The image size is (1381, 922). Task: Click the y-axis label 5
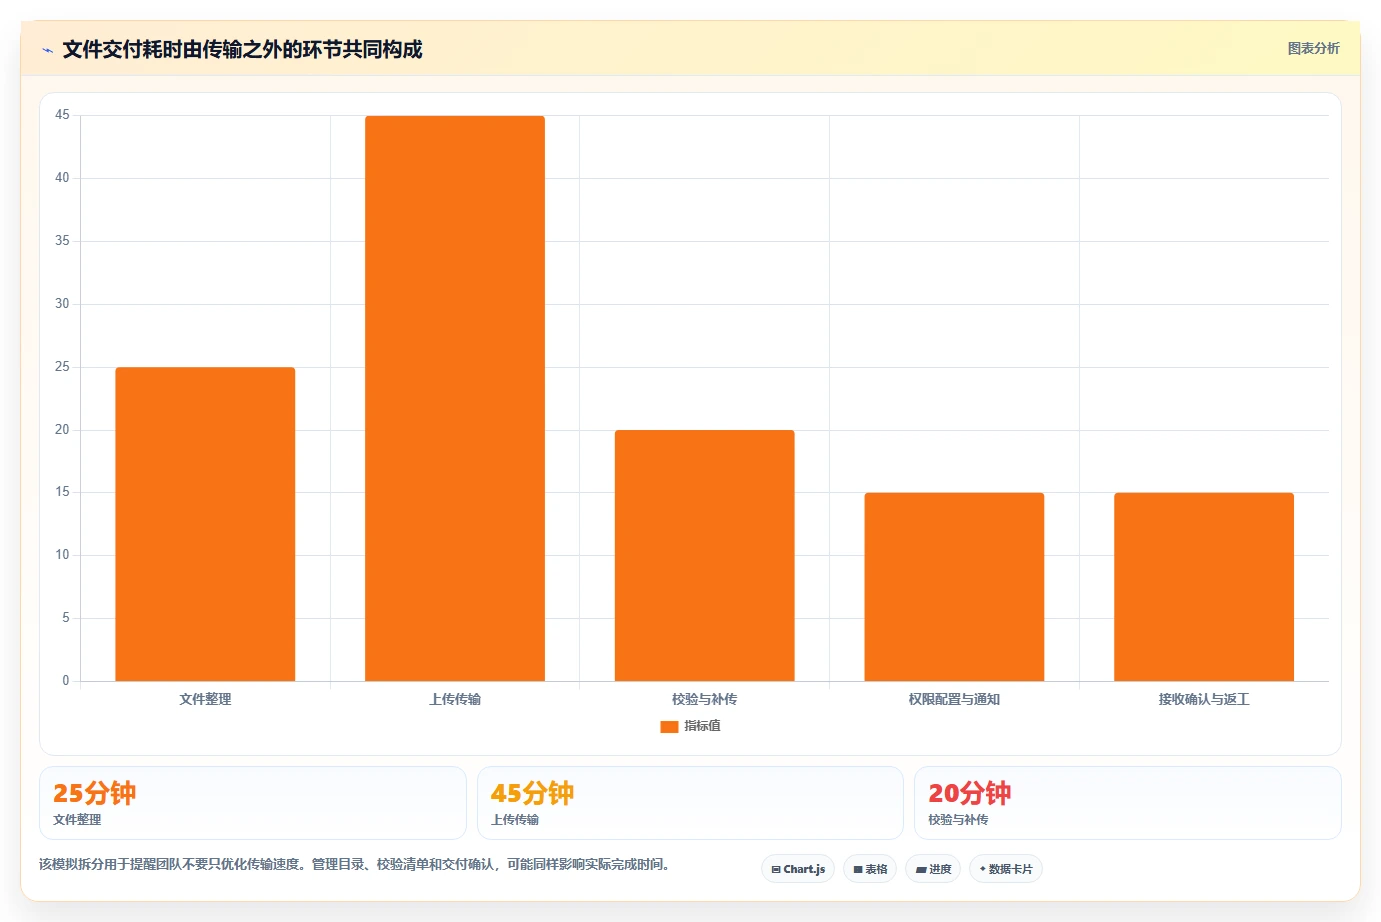pyautogui.click(x=66, y=618)
